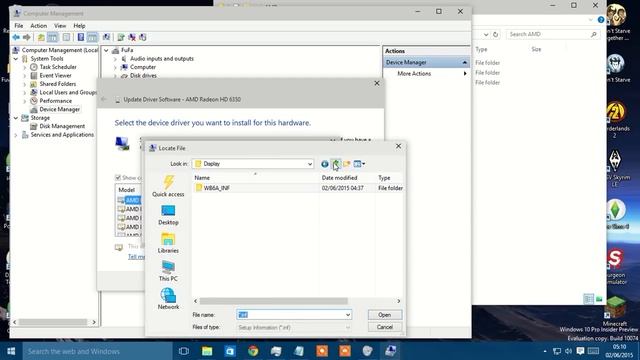Toggle Show compatible hardware checkbox
This screenshot has height=360, width=640.
tap(118, 178)
